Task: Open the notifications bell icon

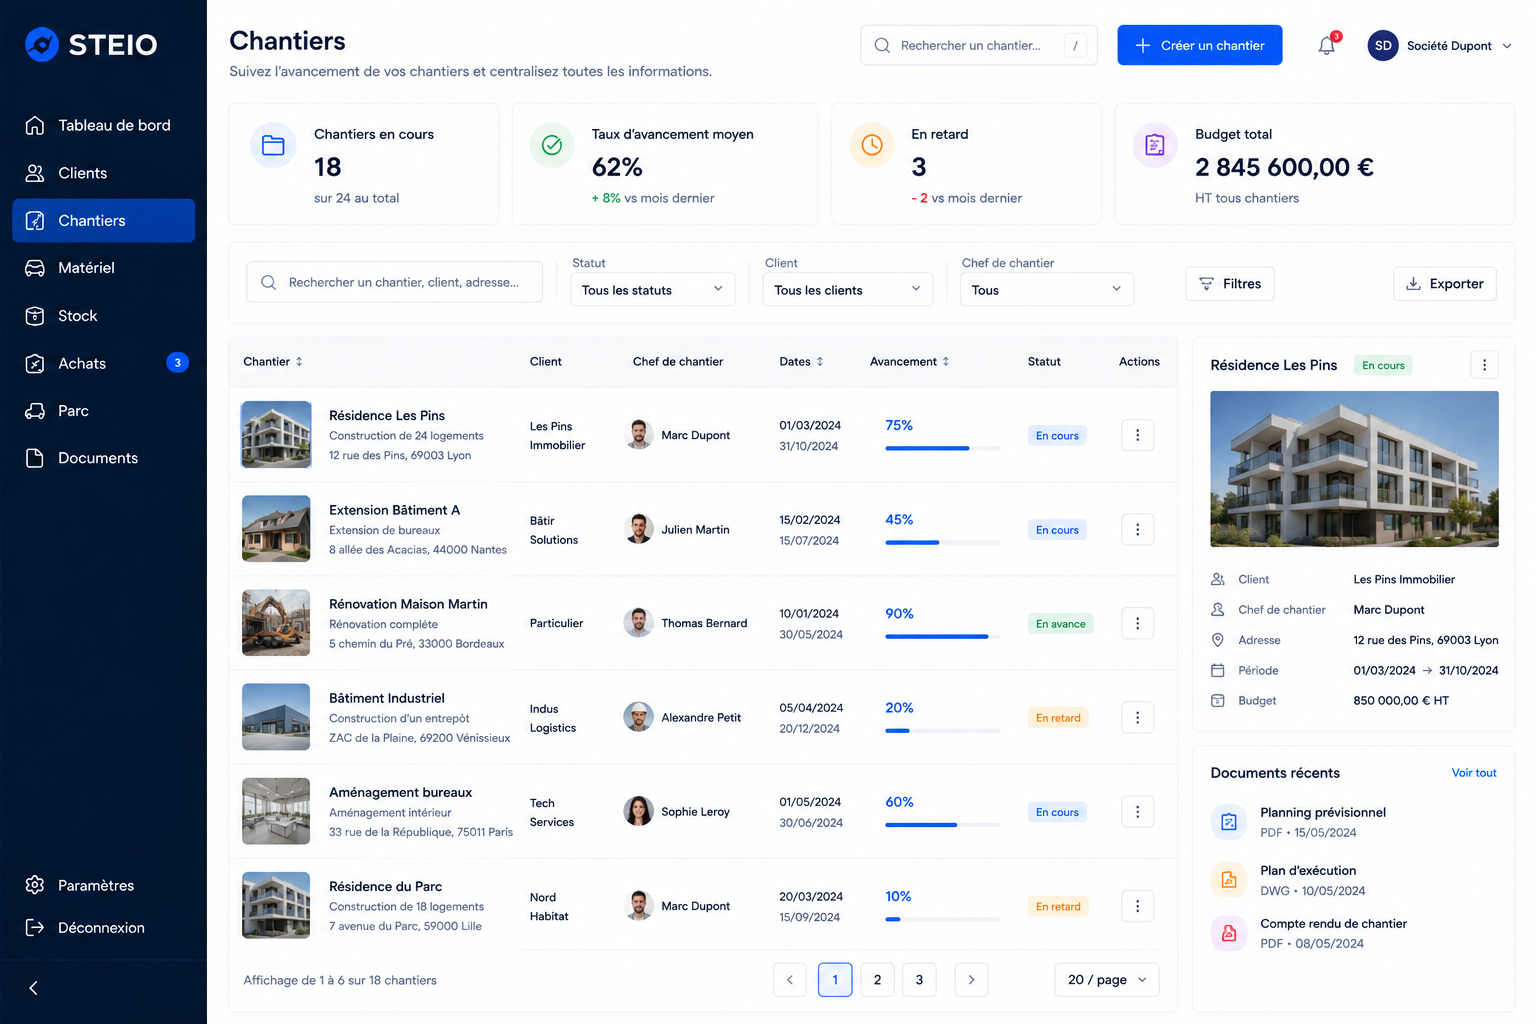Action: pyautogui.click(x=1326, y=46)
